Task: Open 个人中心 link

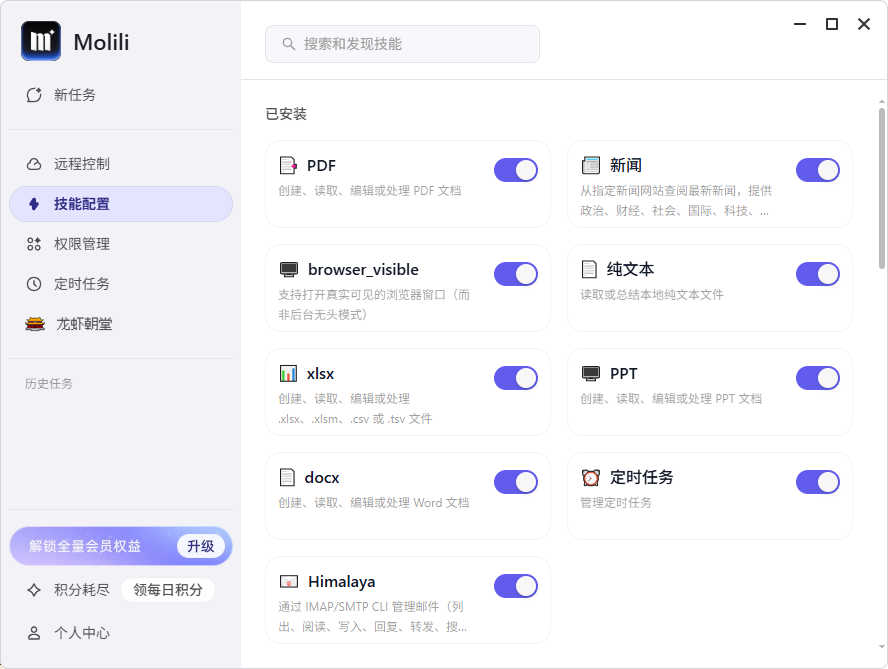Action: (121, 633)
